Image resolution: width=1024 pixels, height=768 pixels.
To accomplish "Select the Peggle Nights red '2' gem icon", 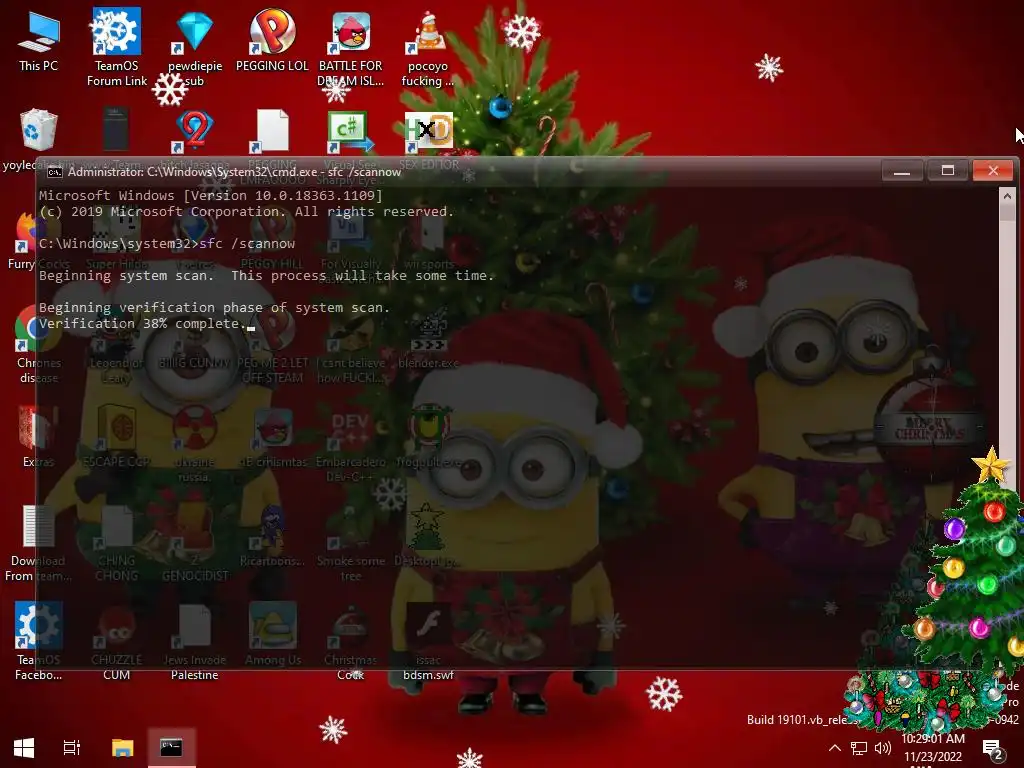I will 195,129.
